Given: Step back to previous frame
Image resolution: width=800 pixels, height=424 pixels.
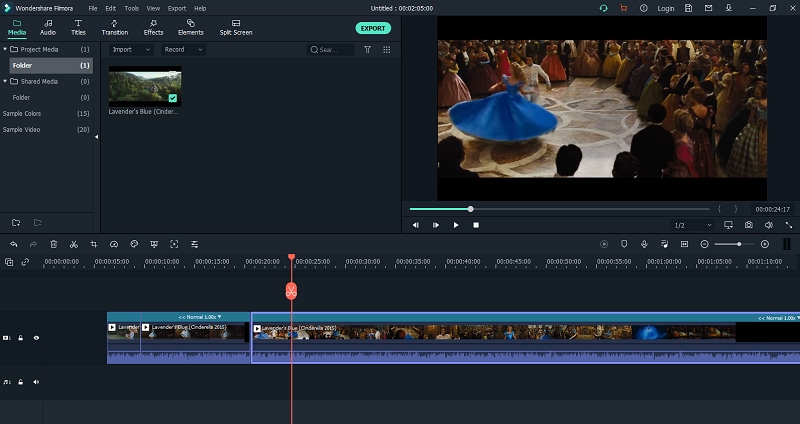Looking at the screenshot, I should pyautogui.click(x=415, y=225).
